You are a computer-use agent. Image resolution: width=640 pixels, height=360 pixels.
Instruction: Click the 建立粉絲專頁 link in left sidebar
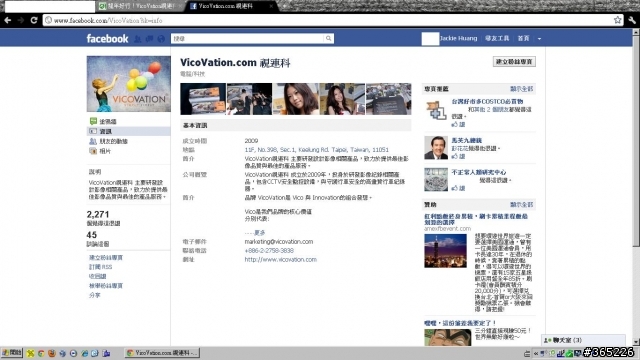(x=106, y=258)
